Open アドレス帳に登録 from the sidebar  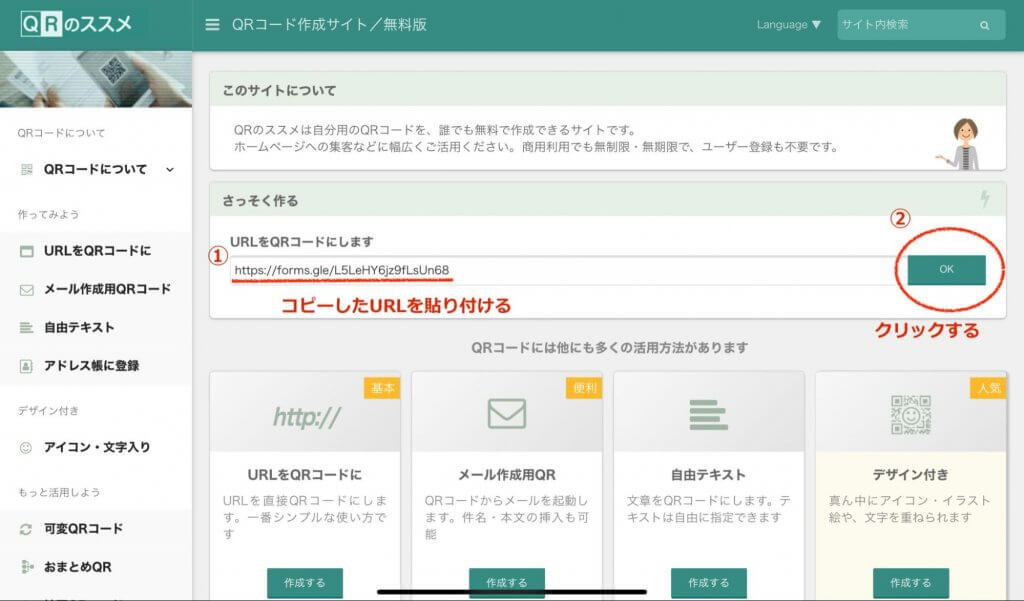[x=90, y=366]
